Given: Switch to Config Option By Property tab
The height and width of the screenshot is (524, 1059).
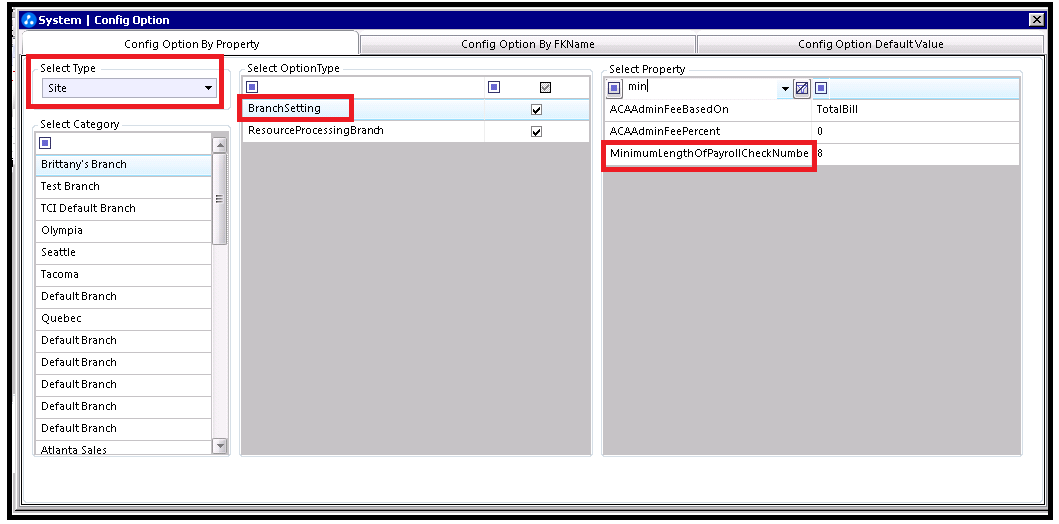Looking at the screenshot, I should pyautogui.click(x=191, y=44).
